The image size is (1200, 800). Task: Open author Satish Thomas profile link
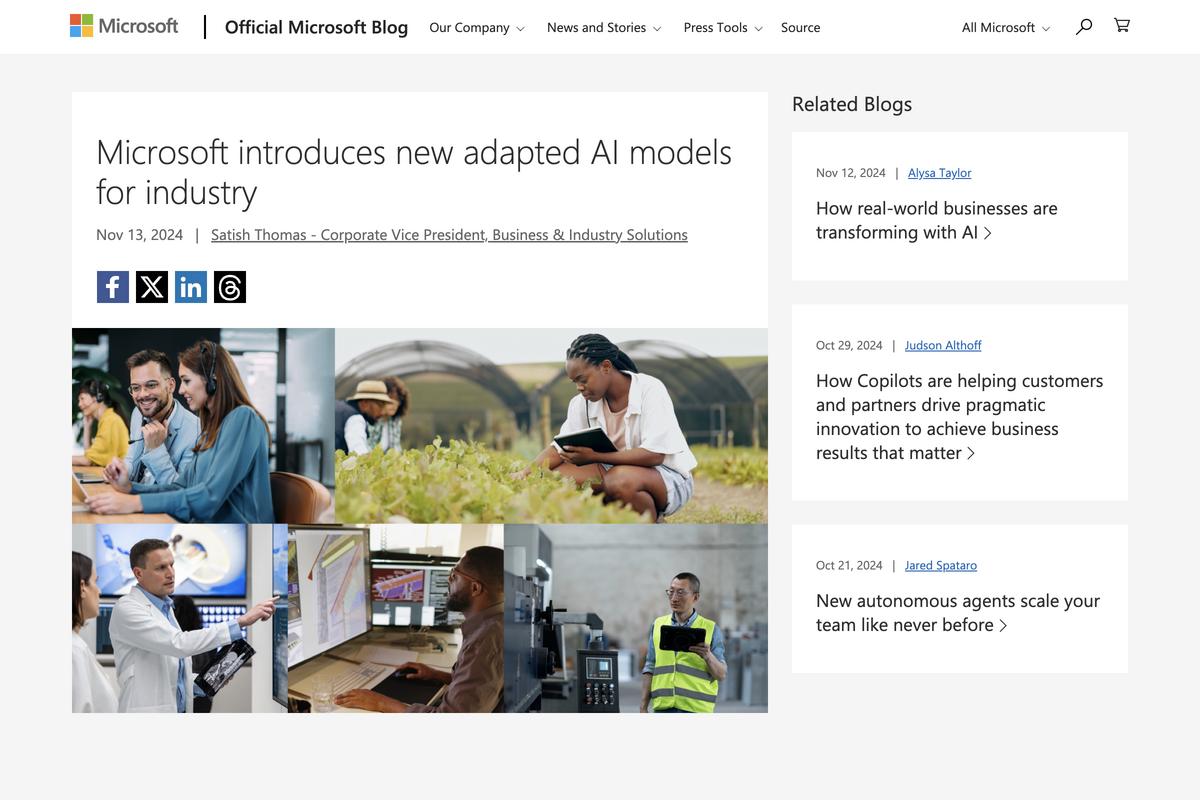click(449, 235)
